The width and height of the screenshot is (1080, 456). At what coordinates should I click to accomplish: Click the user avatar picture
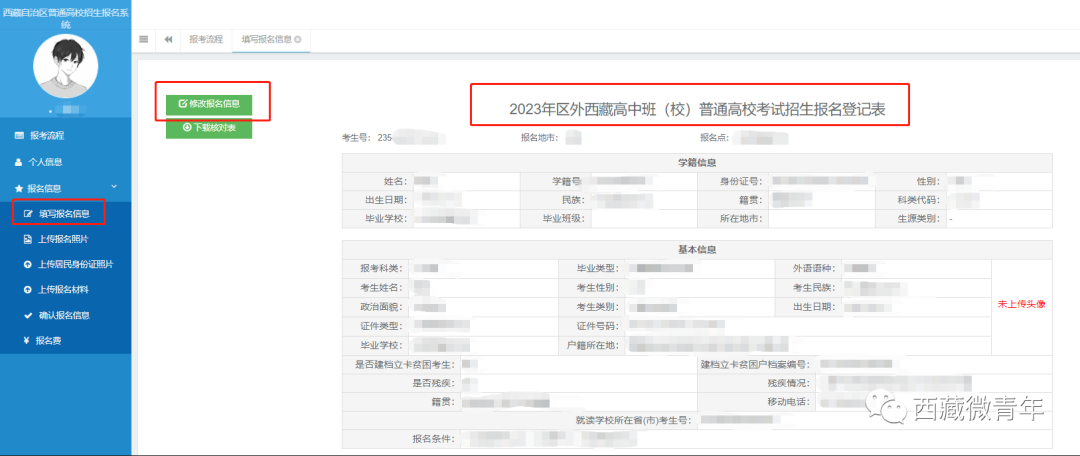pyautogui.click(x=66, y=63)
